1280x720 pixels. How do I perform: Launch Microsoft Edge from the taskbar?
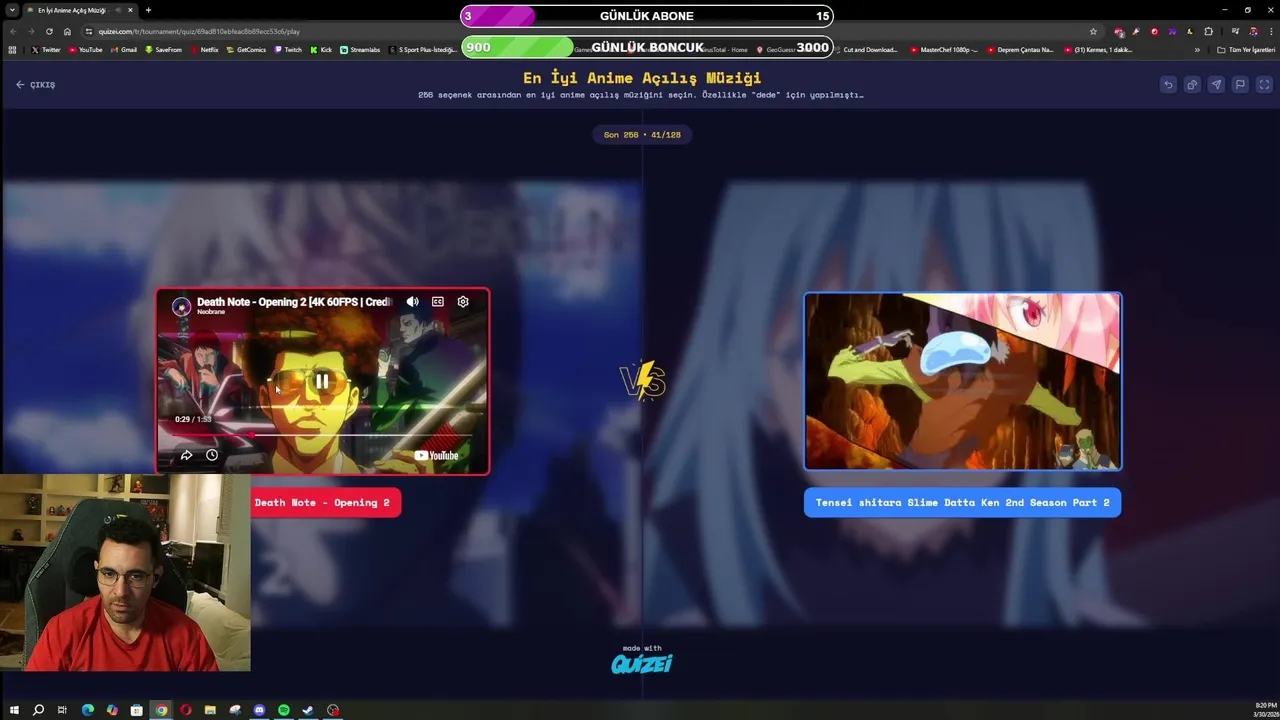tap(88, 710)
